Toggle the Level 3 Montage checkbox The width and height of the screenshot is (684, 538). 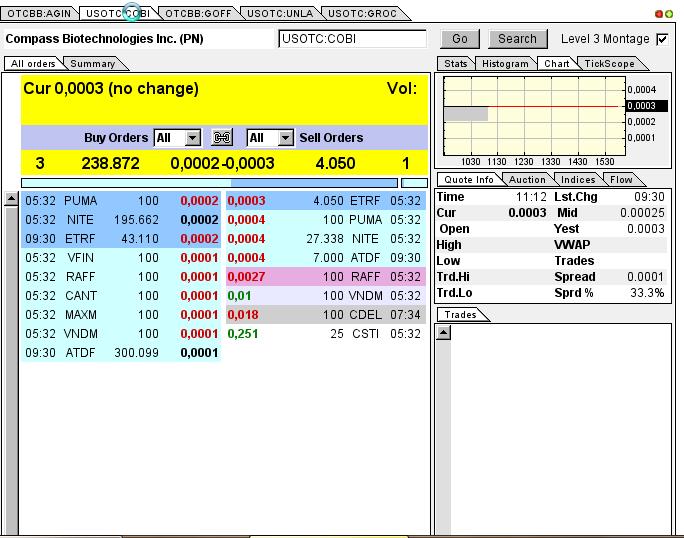pos(662,39)
